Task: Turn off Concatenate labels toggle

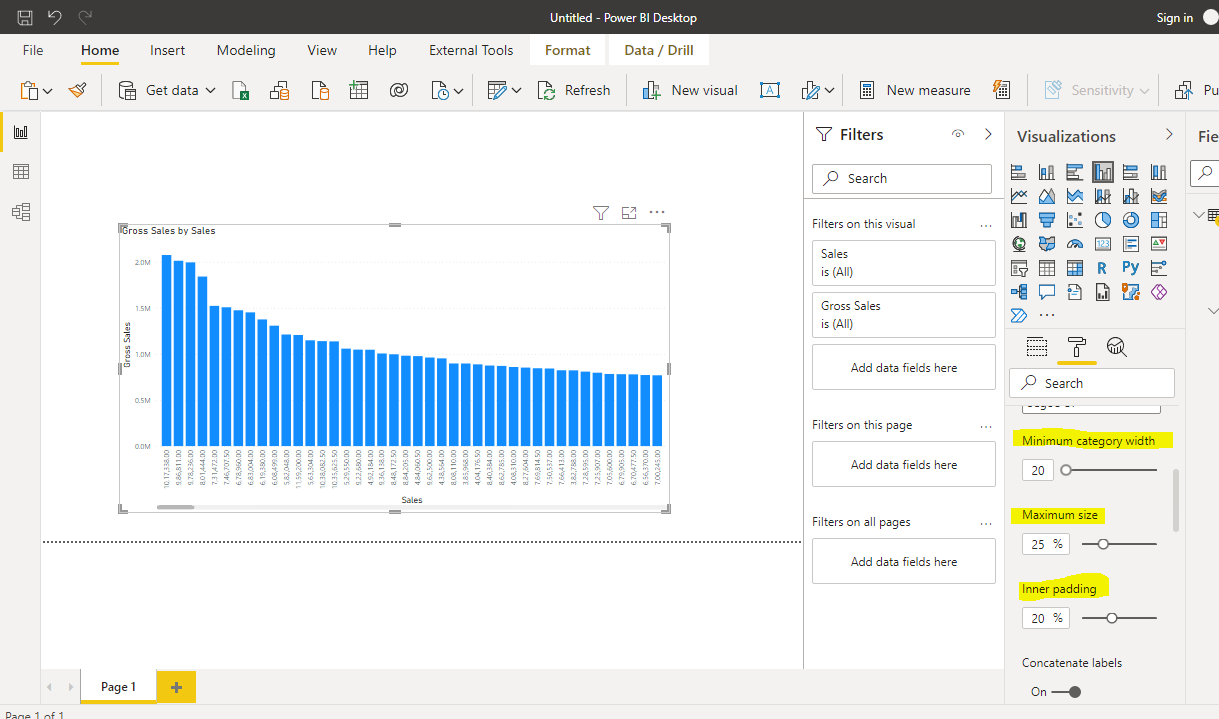Action: coord(1068,691)
